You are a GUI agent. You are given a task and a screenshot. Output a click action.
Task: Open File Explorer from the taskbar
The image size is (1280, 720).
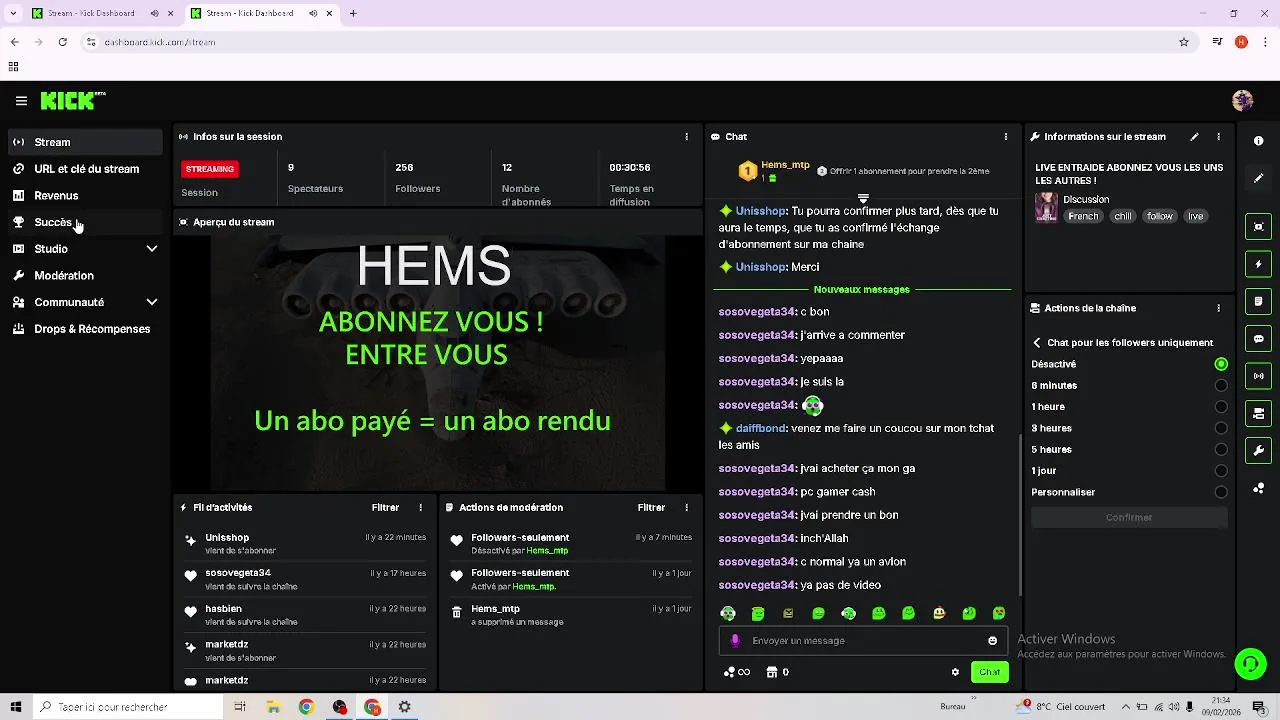[273, 707]
